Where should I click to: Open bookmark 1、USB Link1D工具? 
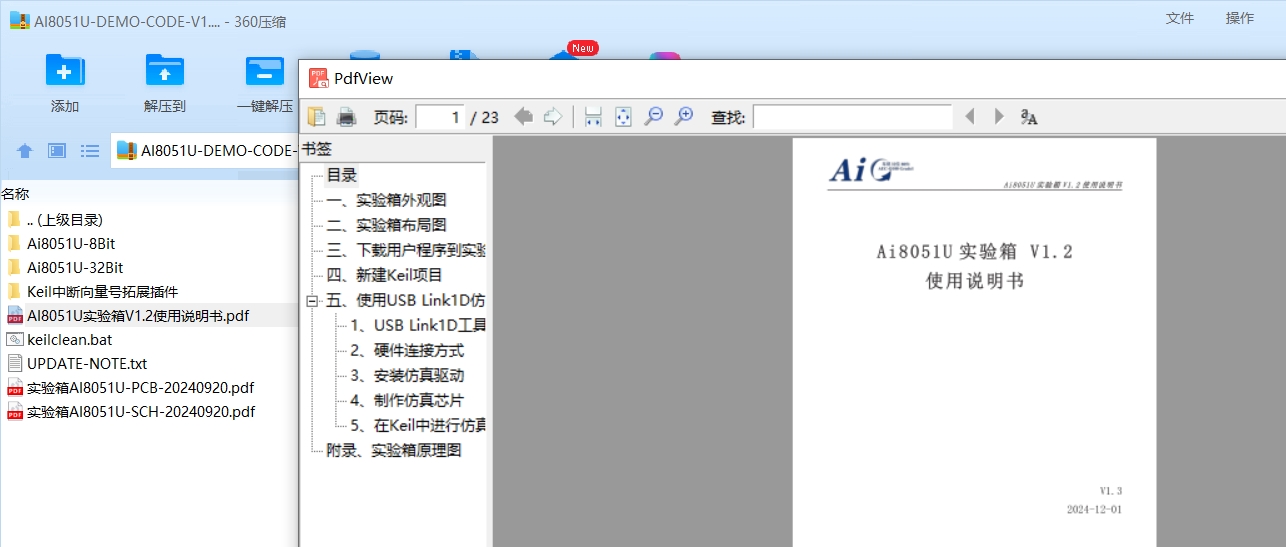(x=418, y=325)
